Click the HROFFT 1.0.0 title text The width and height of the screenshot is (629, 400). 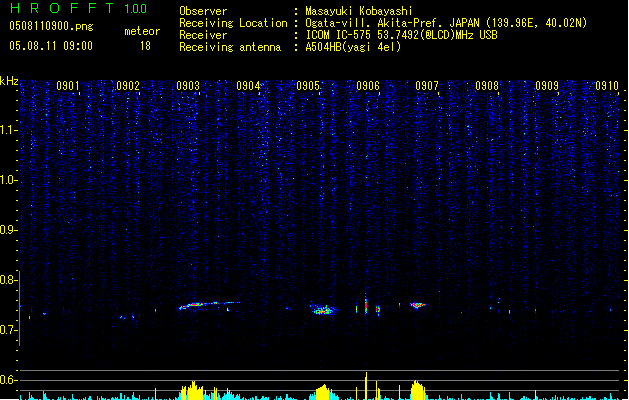79,8
